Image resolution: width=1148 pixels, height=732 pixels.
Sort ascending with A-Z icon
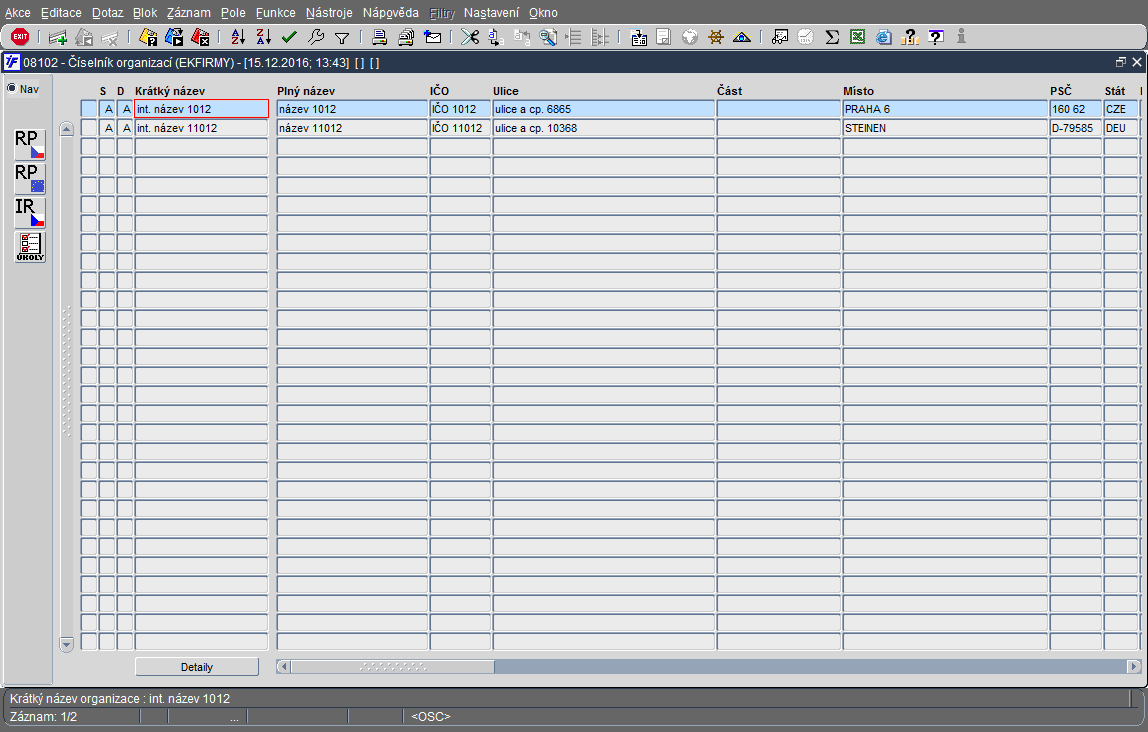(238, 37)
